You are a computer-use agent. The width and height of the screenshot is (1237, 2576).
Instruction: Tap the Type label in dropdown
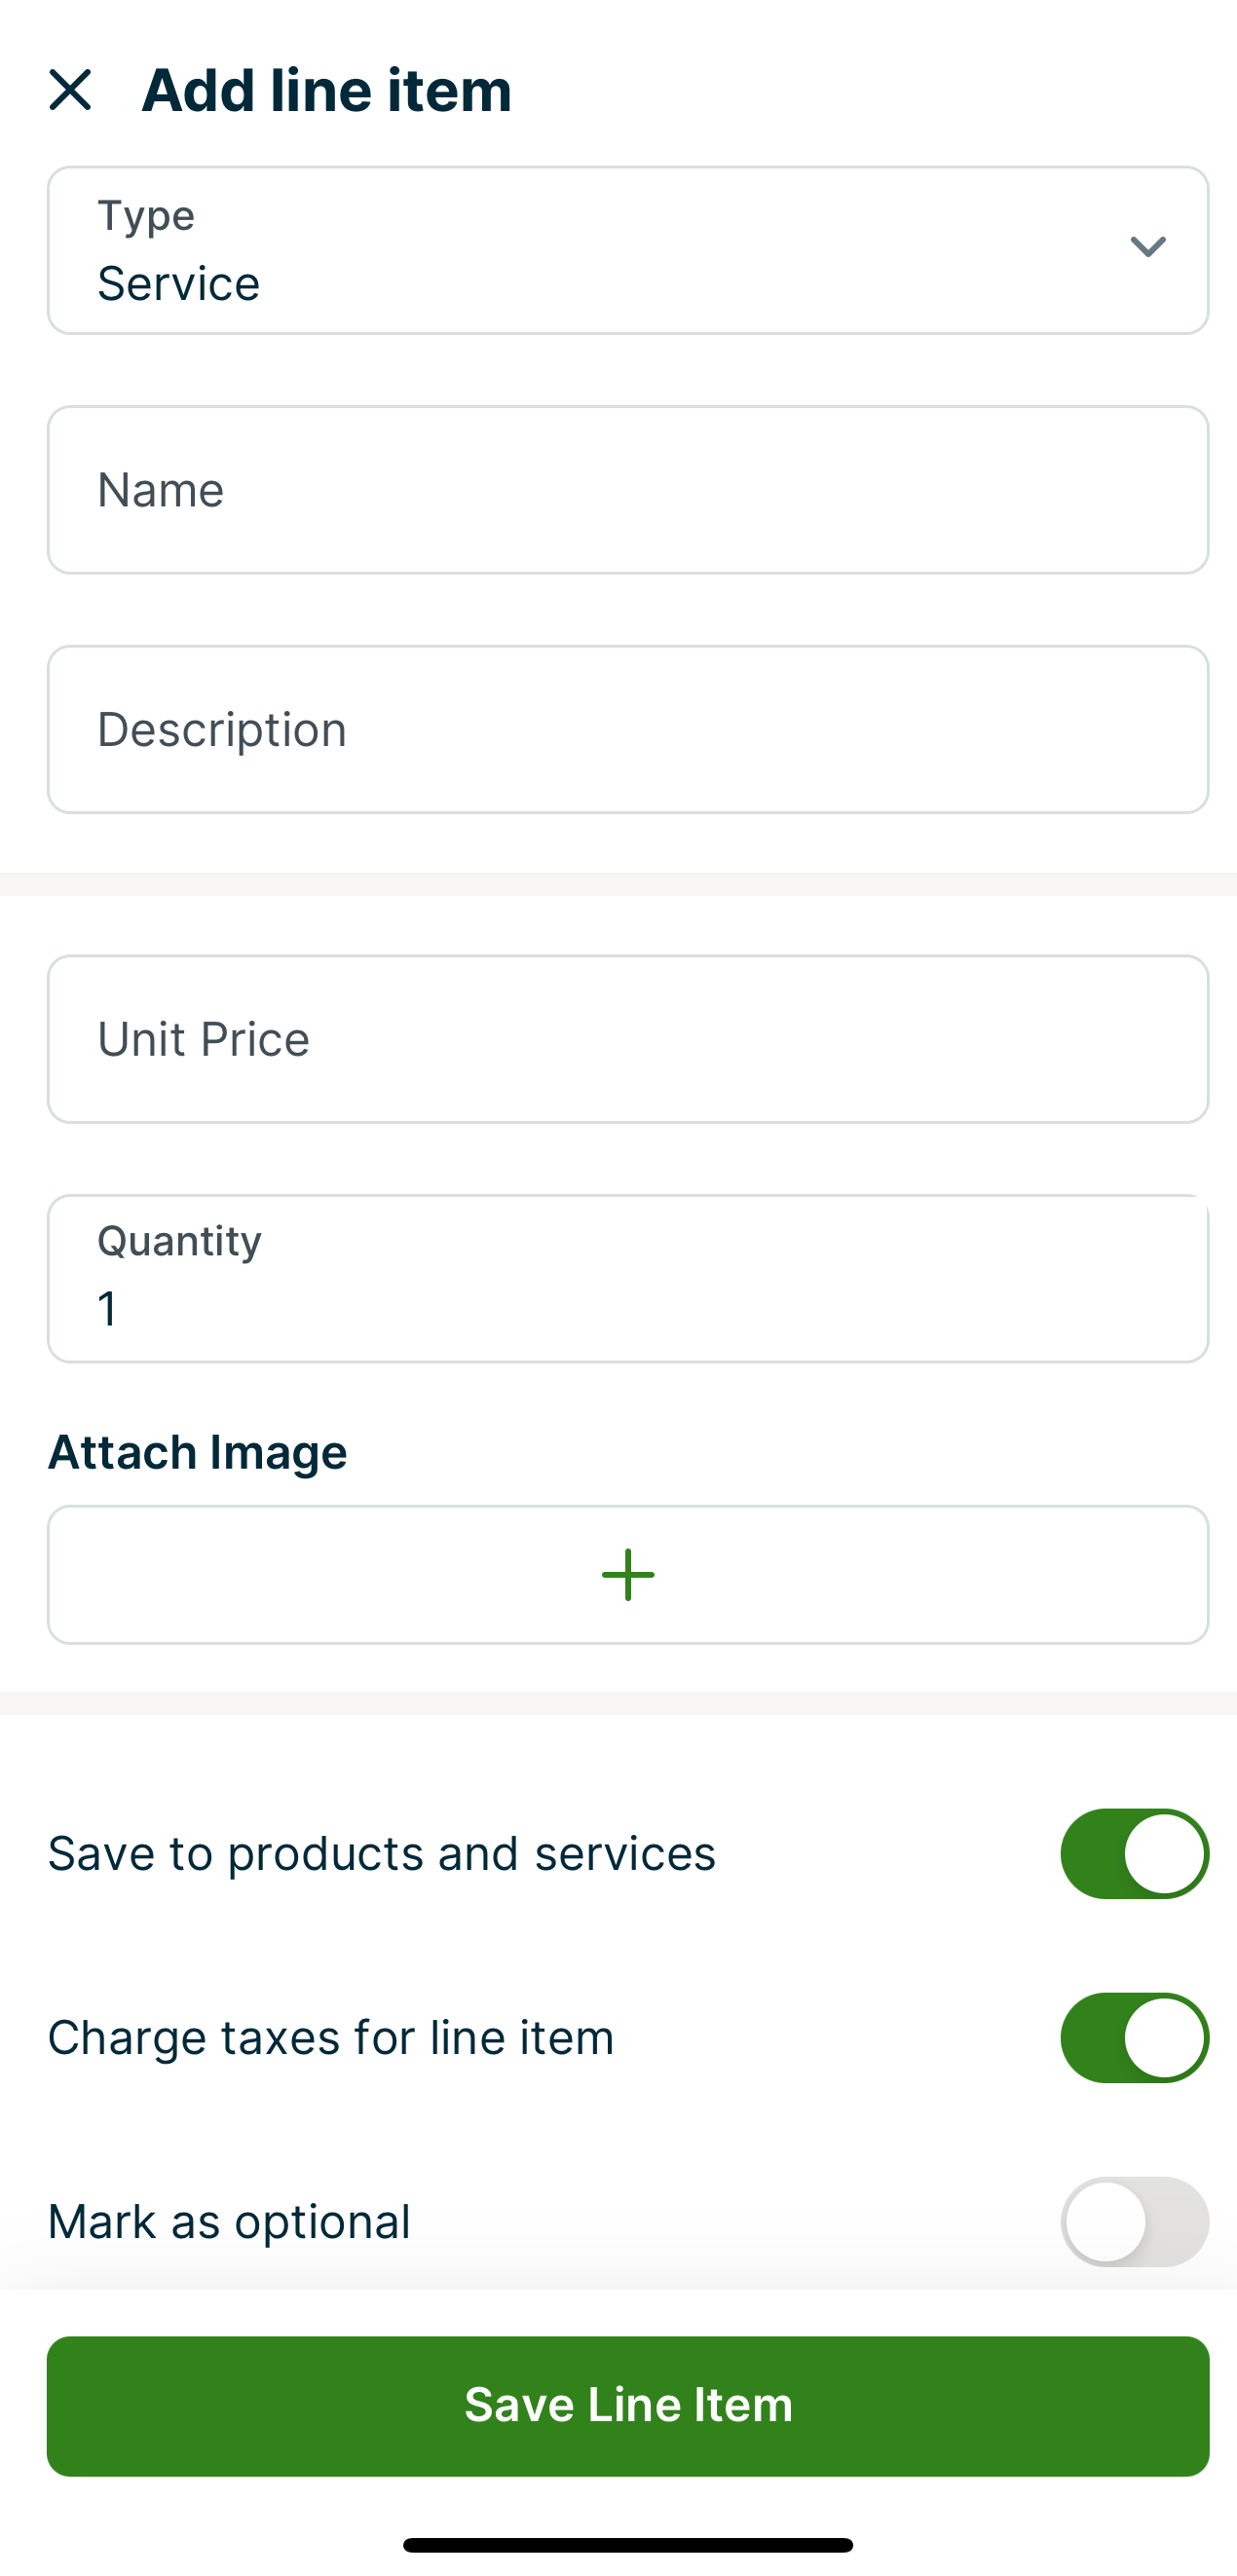[x=146, y=215]
